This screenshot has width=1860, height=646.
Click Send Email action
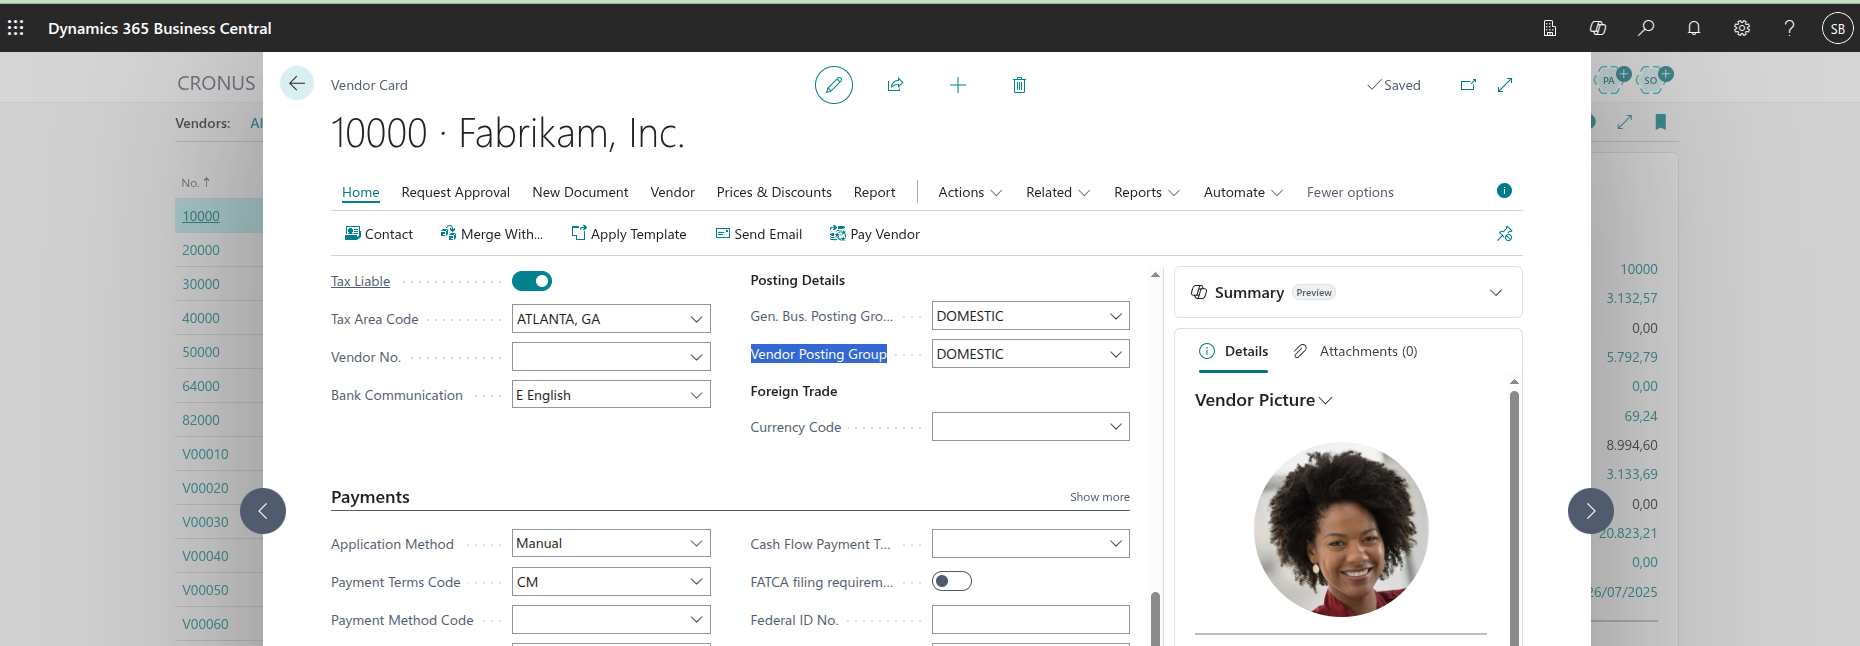point(759,234)
